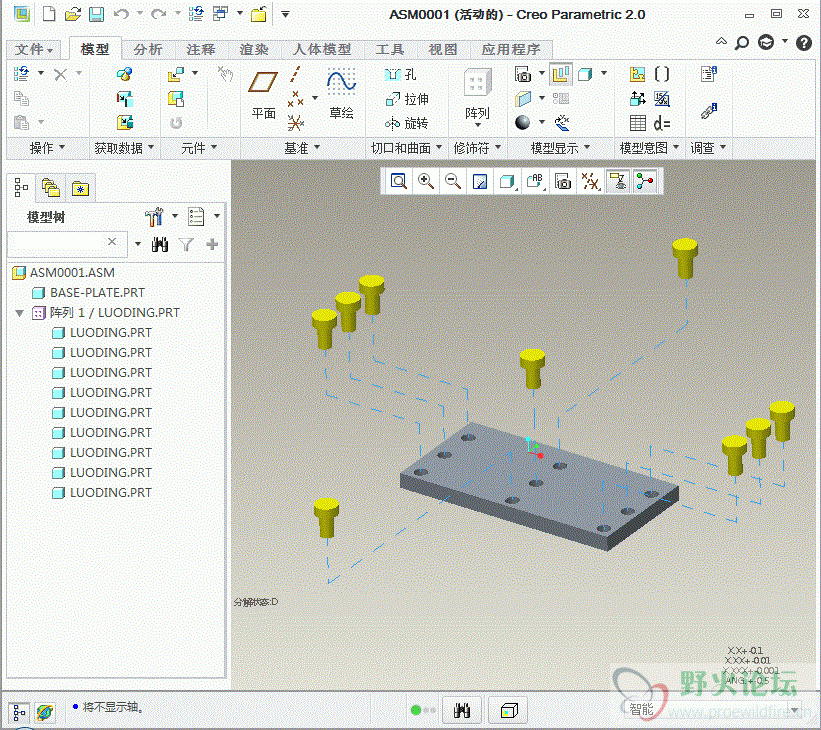Click the sphere appearance gallery icon
The height and width of the screenshot is (730, 821).
[523, 123]
